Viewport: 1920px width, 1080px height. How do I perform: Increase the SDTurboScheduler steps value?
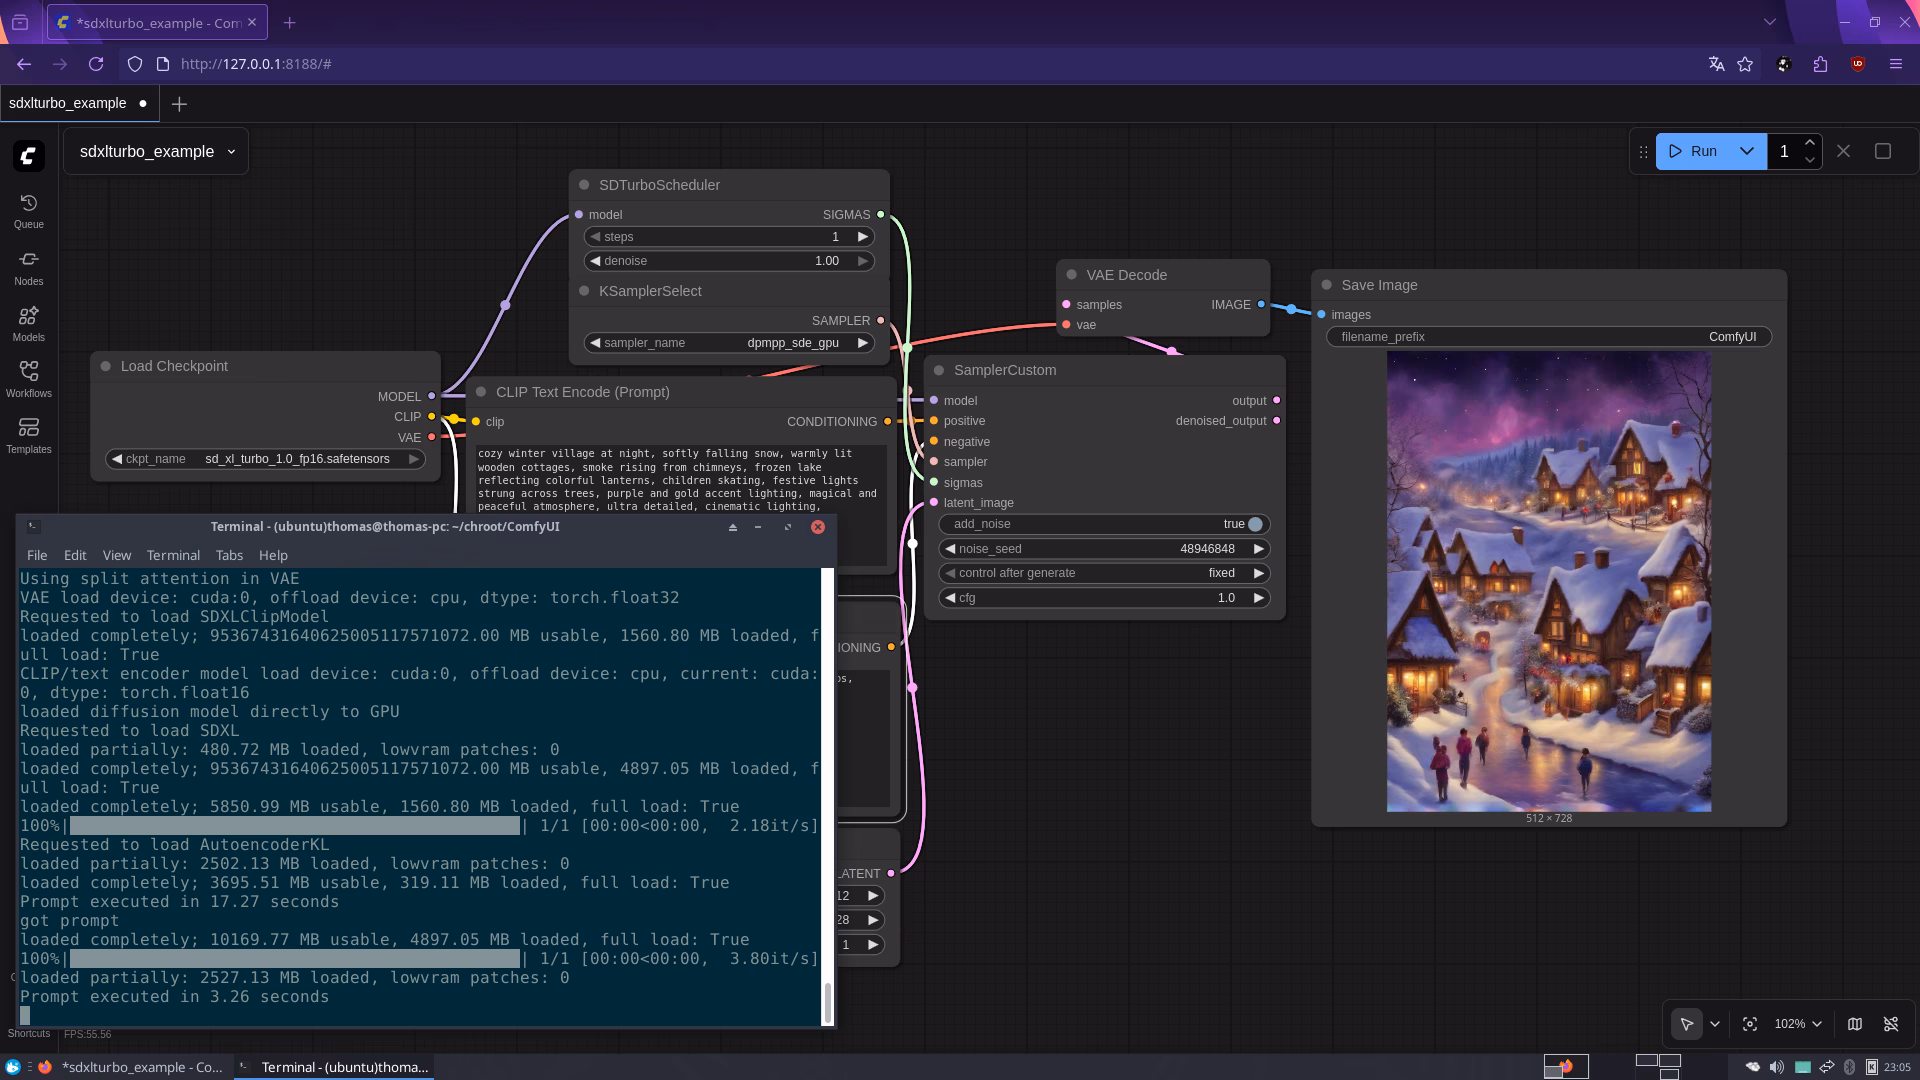click(x=862, y=237)
